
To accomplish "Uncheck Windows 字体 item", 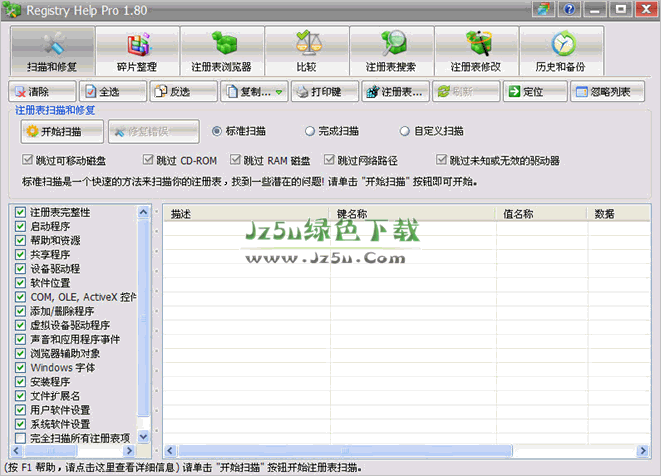I will coord(20,367).
